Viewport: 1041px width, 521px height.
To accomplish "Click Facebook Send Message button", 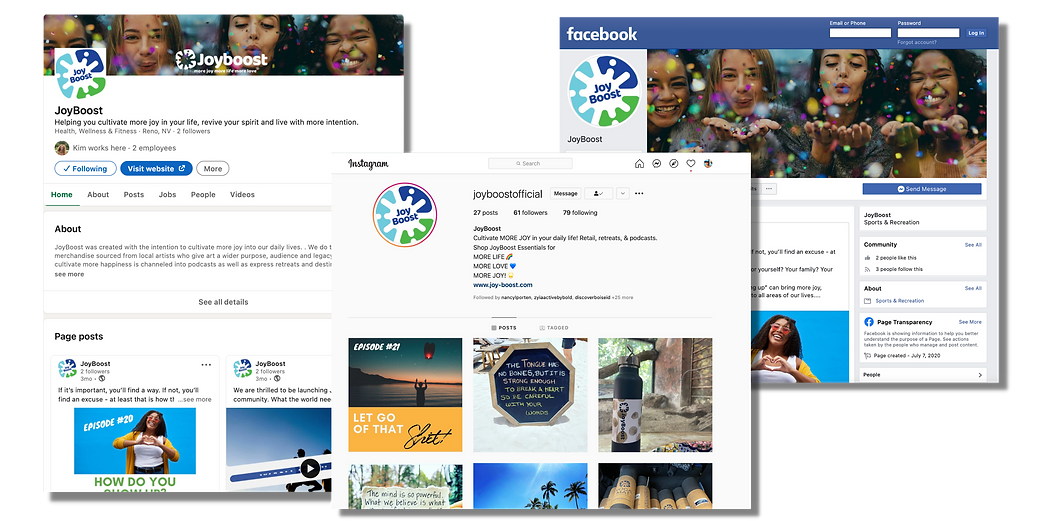I will [921, 189].
